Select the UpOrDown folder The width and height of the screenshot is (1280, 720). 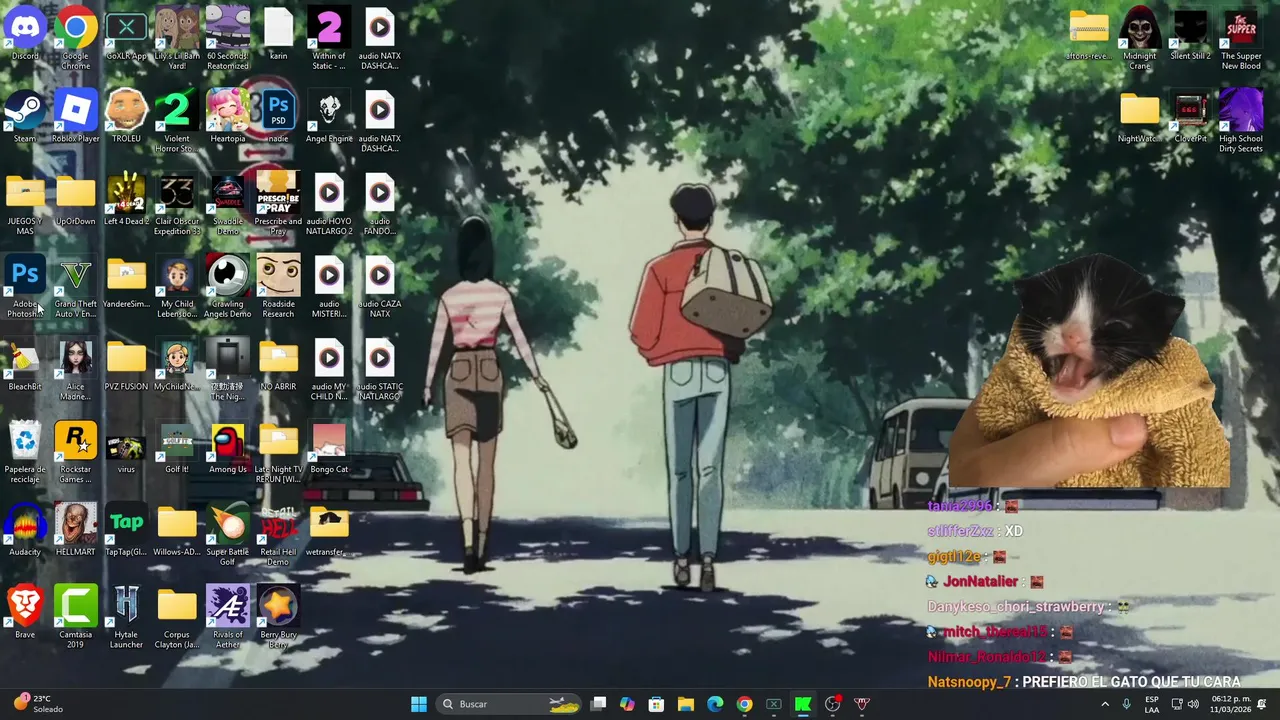click(x=76, y=199)
